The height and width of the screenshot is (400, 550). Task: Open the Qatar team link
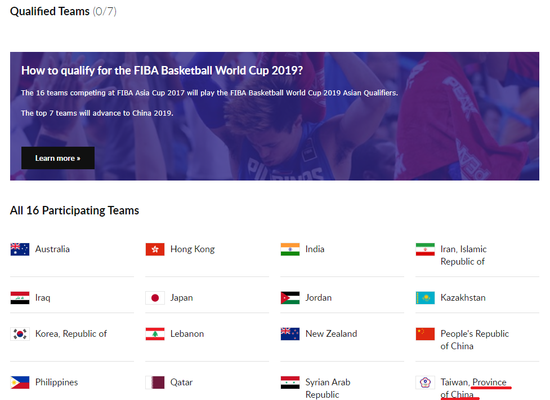181,382
